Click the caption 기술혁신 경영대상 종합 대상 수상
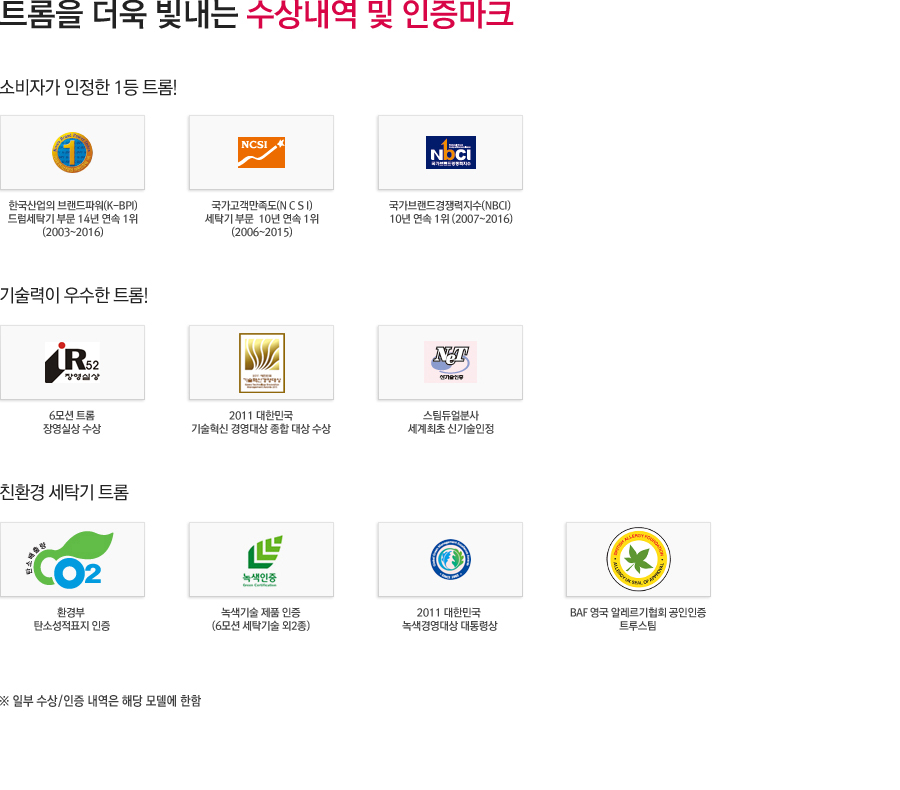The width and height of the screenshot is (900, 790). (x=261, y=428)
